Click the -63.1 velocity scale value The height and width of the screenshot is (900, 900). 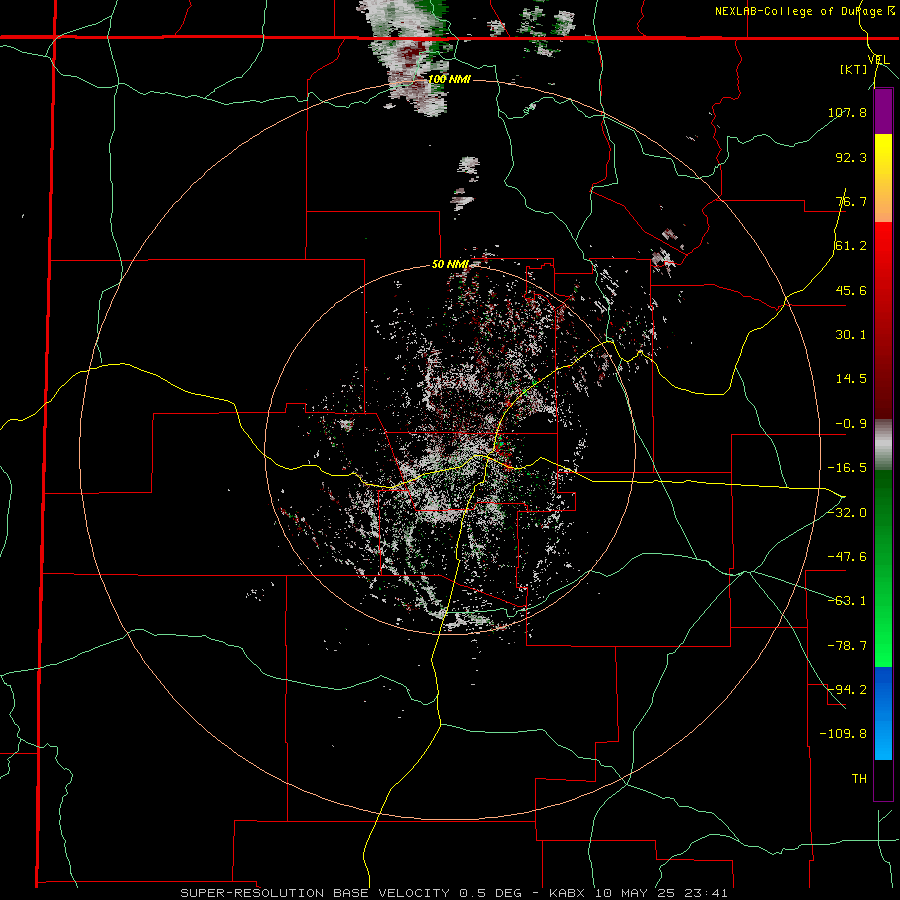coord(847,601)
